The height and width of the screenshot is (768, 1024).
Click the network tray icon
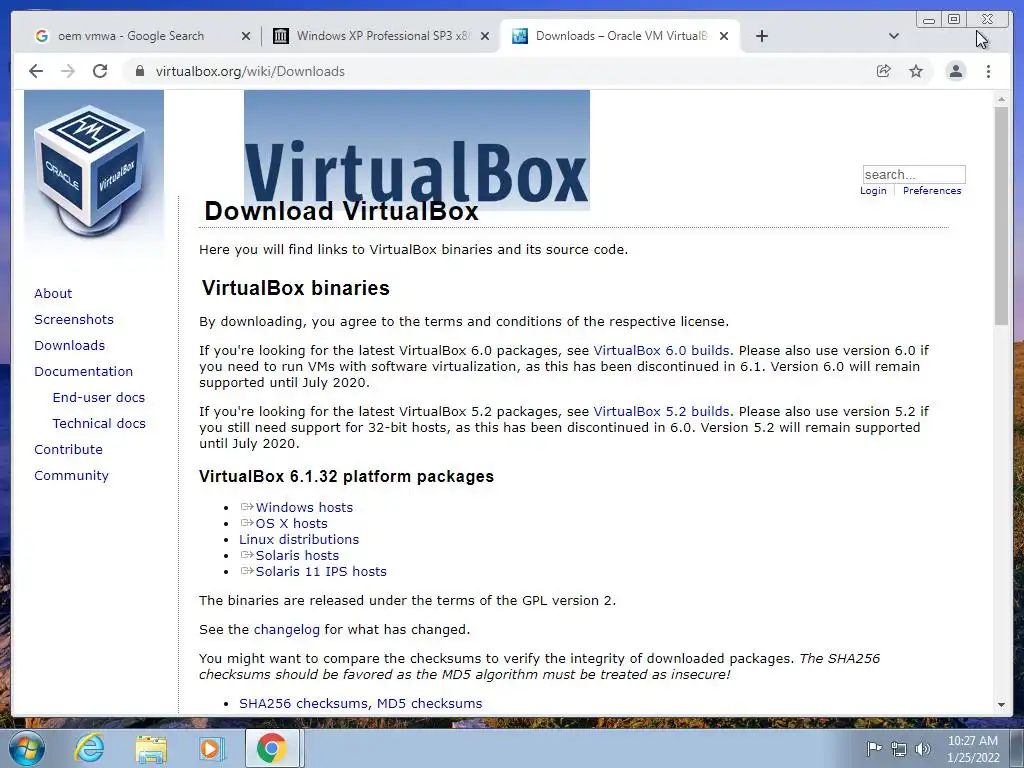pyautogui.click(x=899, y=749)
